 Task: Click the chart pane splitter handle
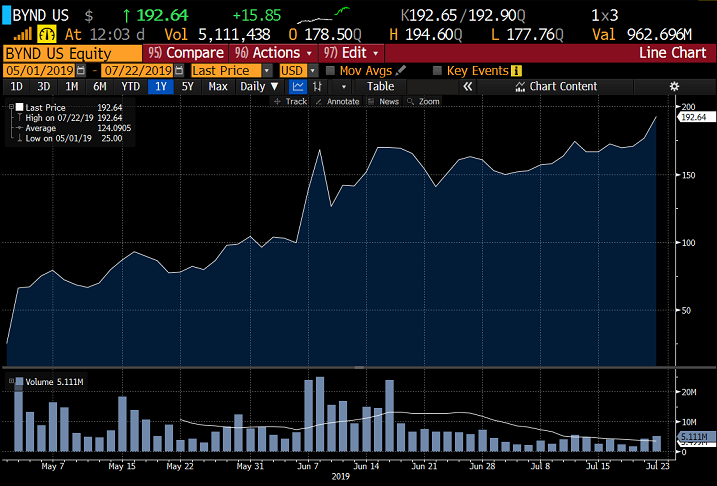(x=360, y=367)
